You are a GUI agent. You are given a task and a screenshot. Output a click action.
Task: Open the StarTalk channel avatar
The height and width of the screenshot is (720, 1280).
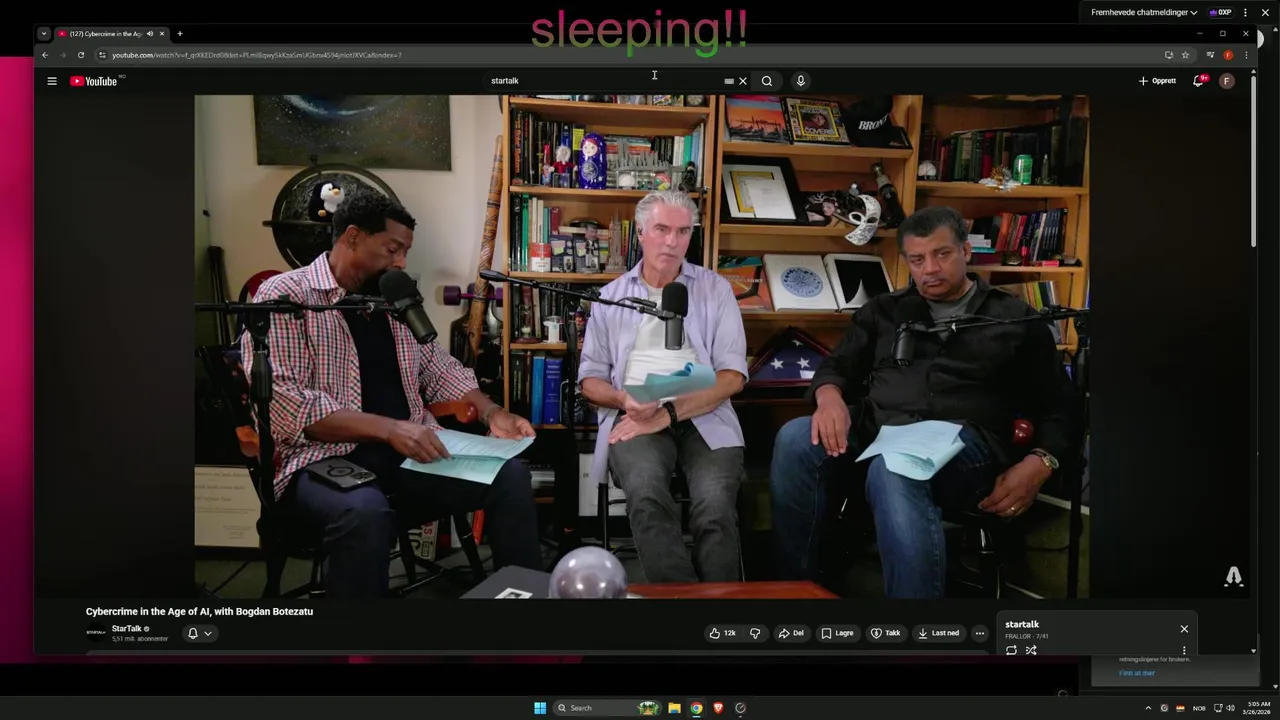click(x=96, y=633)
